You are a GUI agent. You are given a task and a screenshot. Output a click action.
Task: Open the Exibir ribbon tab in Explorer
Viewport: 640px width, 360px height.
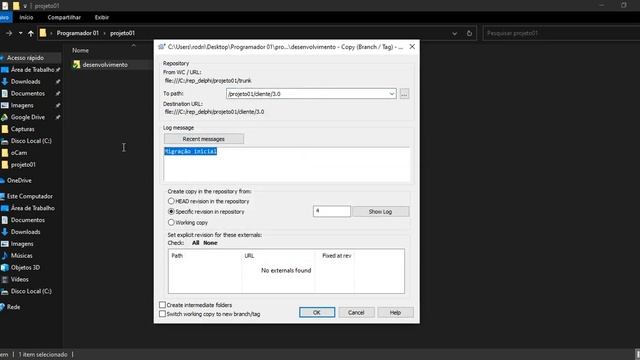point(102,17)
